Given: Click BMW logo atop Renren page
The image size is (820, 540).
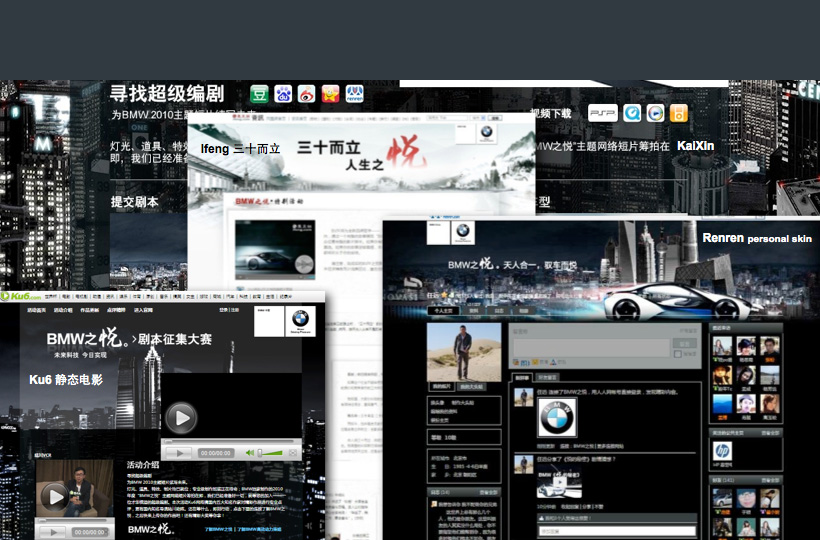Looking at the screenshot, I should 463,233.
